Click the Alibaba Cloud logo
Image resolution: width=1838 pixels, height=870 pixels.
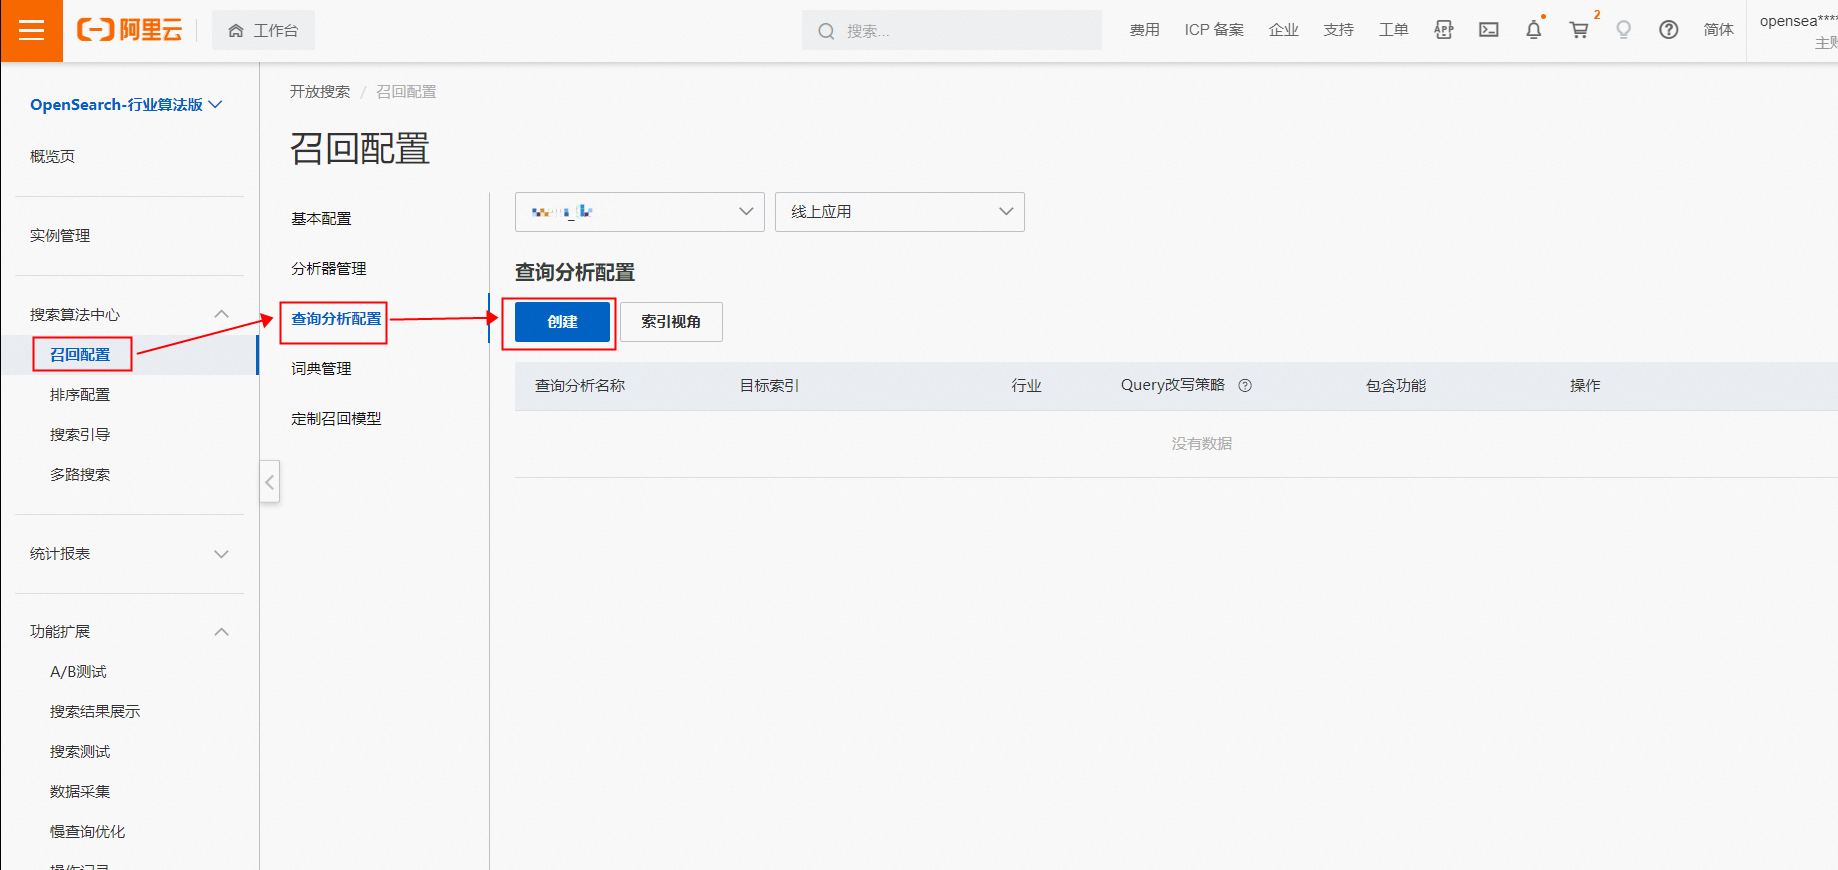pyautogui.click(x=130, y=30)
